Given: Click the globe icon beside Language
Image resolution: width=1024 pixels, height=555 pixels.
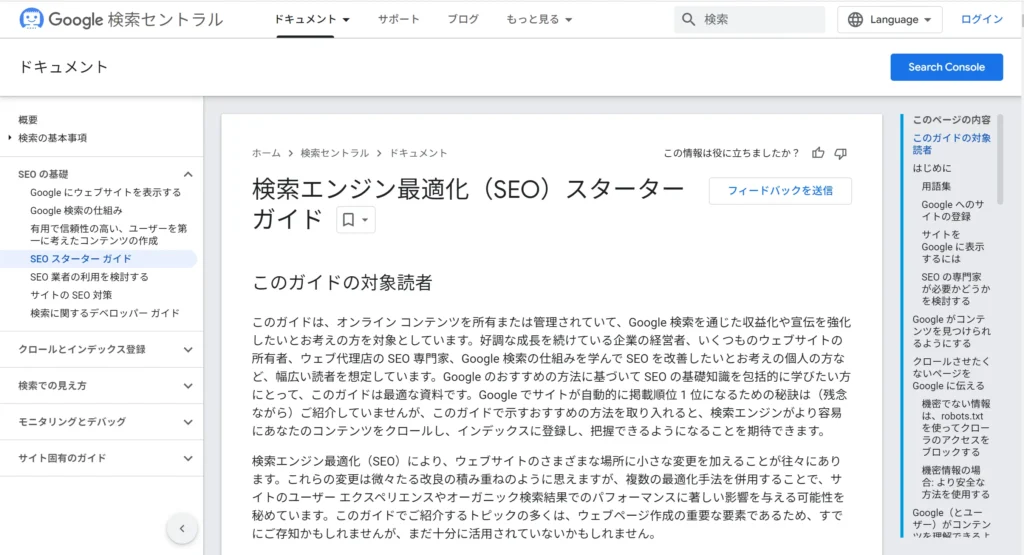Looking at the screenshot, I should 855,20.
